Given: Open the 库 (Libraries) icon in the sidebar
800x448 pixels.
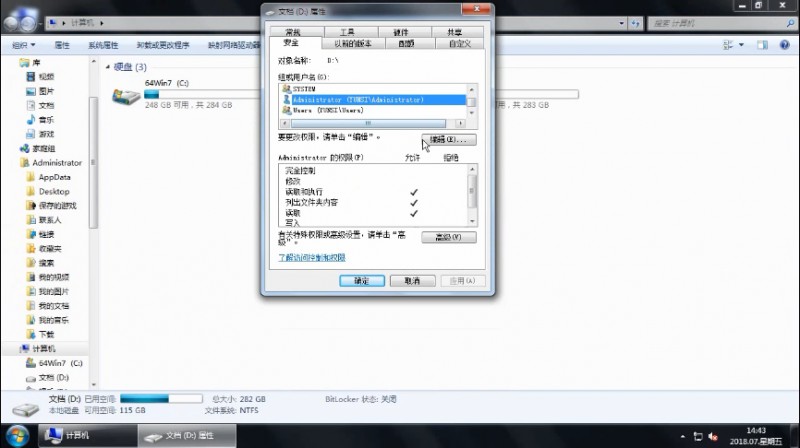Looking at the screenshot, I should pyautogui.click(x=23, y=62).
